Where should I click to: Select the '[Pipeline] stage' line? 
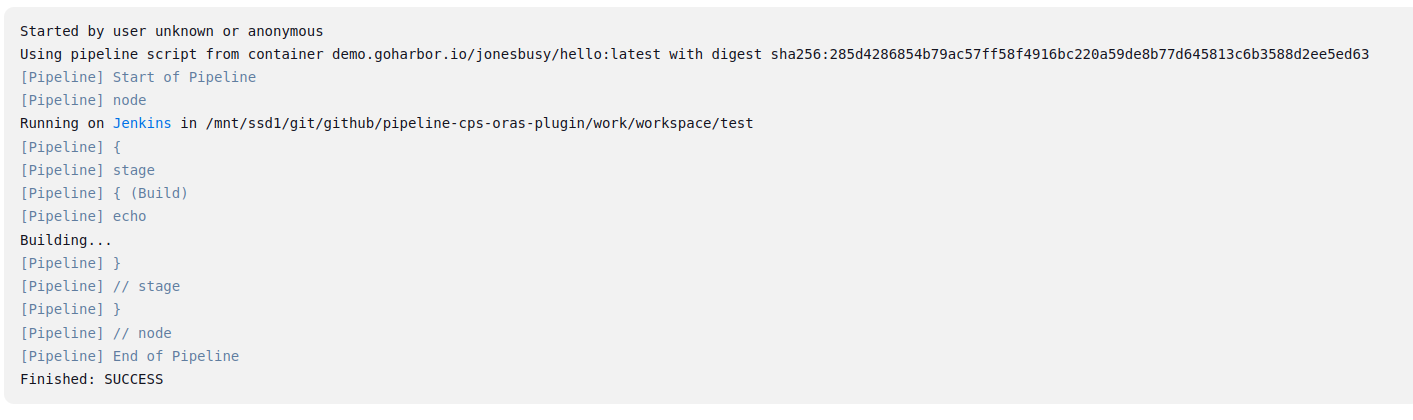click(x=87, y=170)
